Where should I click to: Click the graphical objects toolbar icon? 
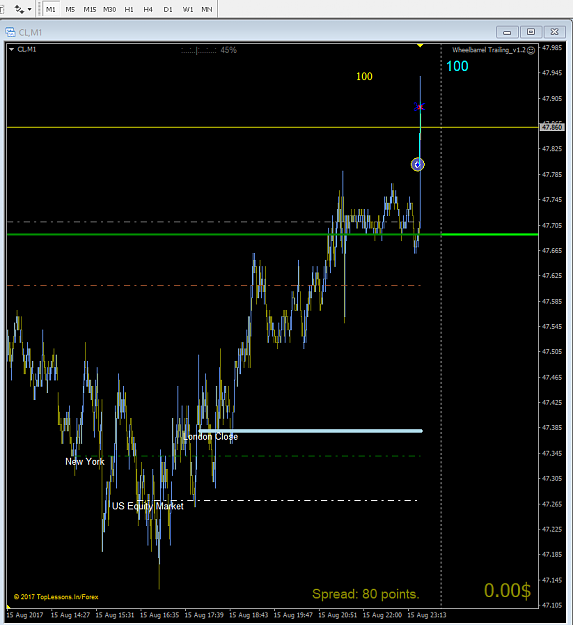[19, 9]
